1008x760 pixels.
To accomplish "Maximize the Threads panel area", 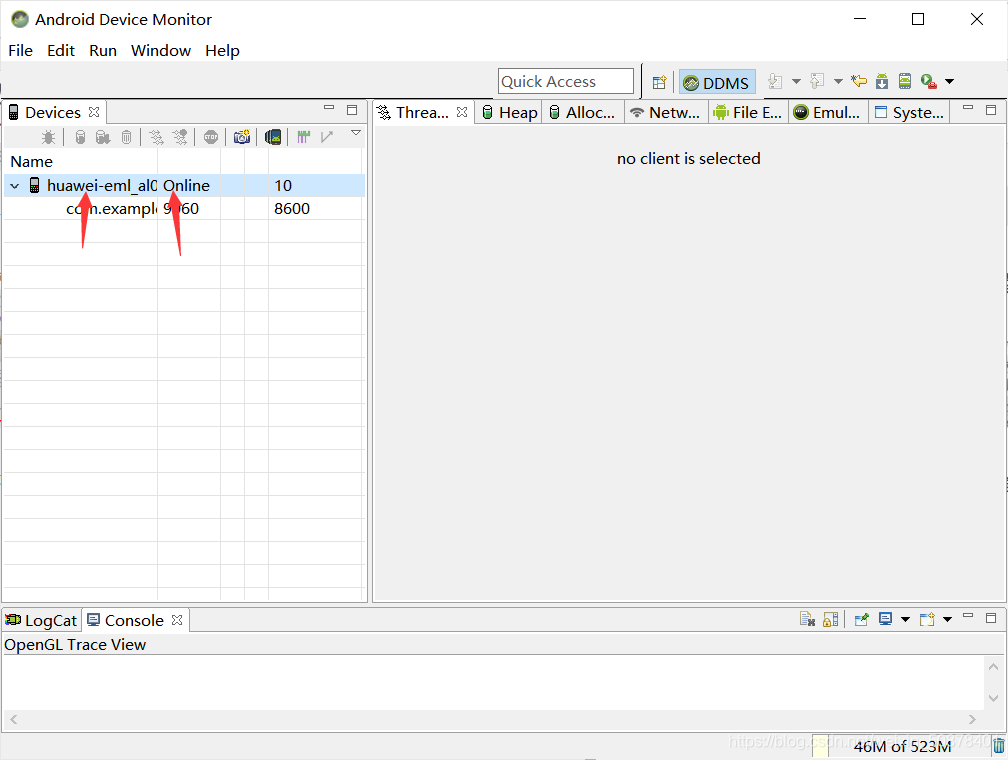I will point(991,110).
